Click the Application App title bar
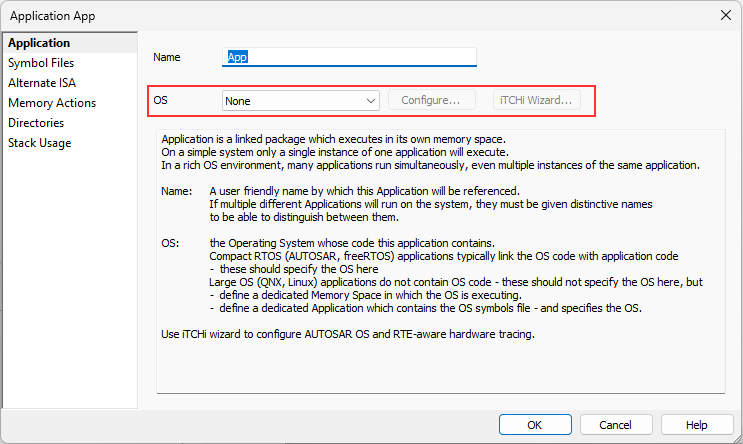This screenshot has height=444, width=743. tap(300, 15)
